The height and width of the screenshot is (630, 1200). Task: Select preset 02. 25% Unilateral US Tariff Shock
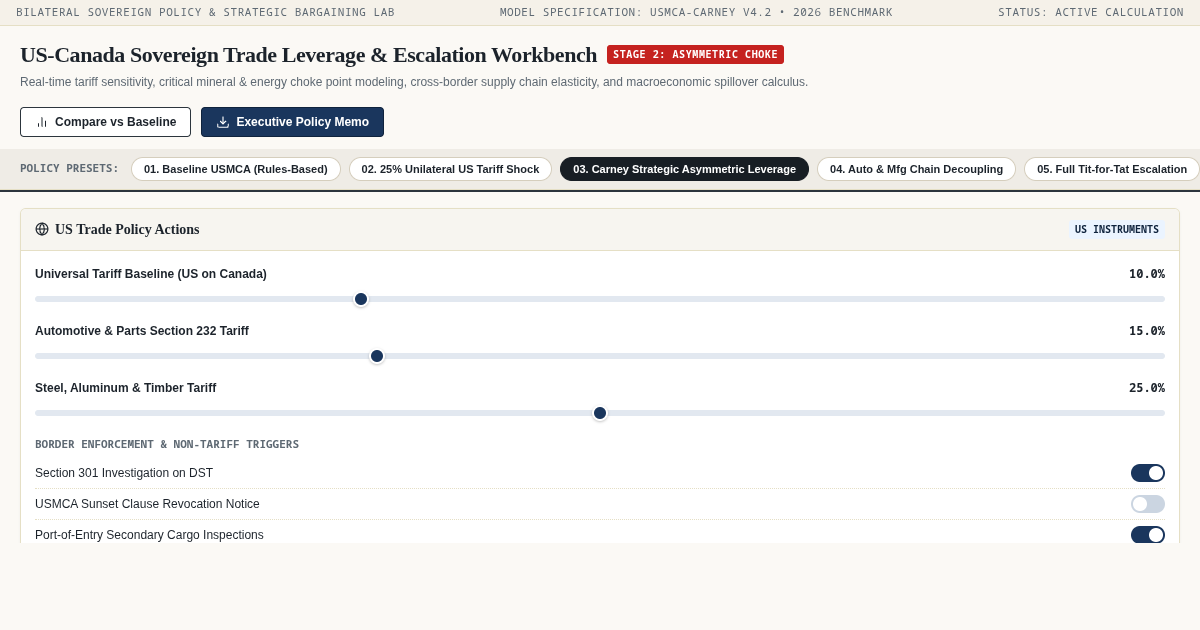coord(450,169)
